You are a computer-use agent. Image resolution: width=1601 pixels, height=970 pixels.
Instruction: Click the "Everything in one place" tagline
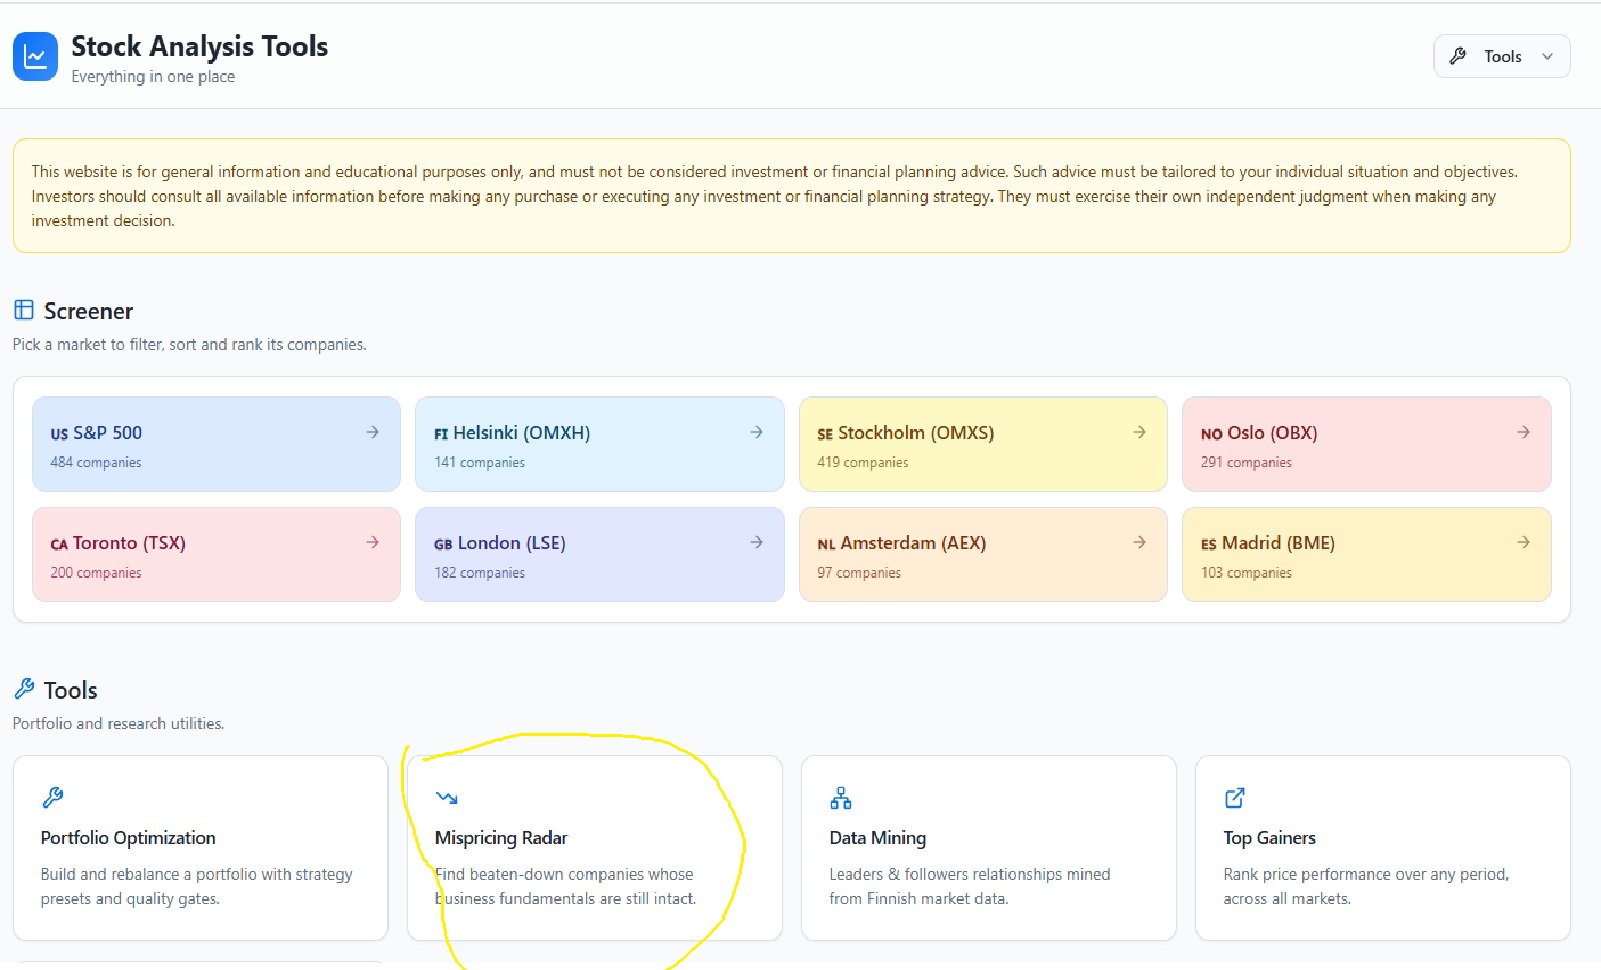153,77
